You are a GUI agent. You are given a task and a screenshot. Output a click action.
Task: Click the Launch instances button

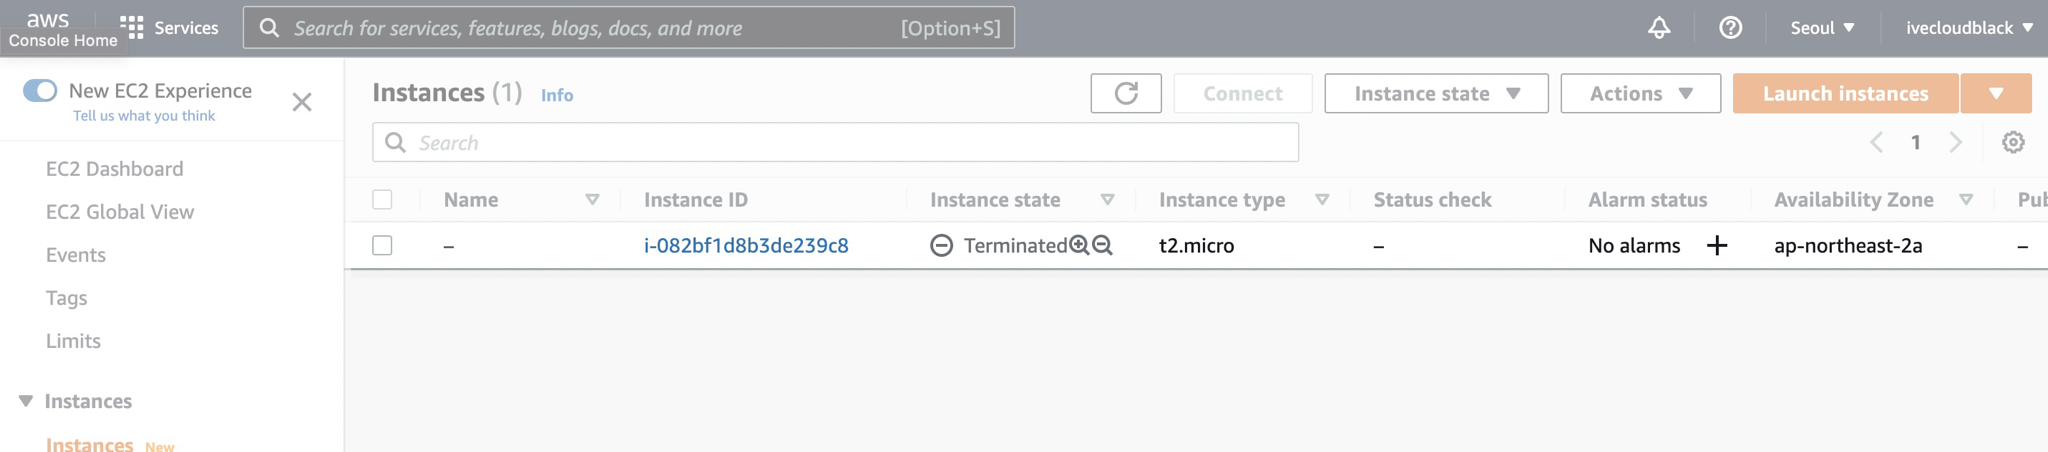tap(1845, 93)
